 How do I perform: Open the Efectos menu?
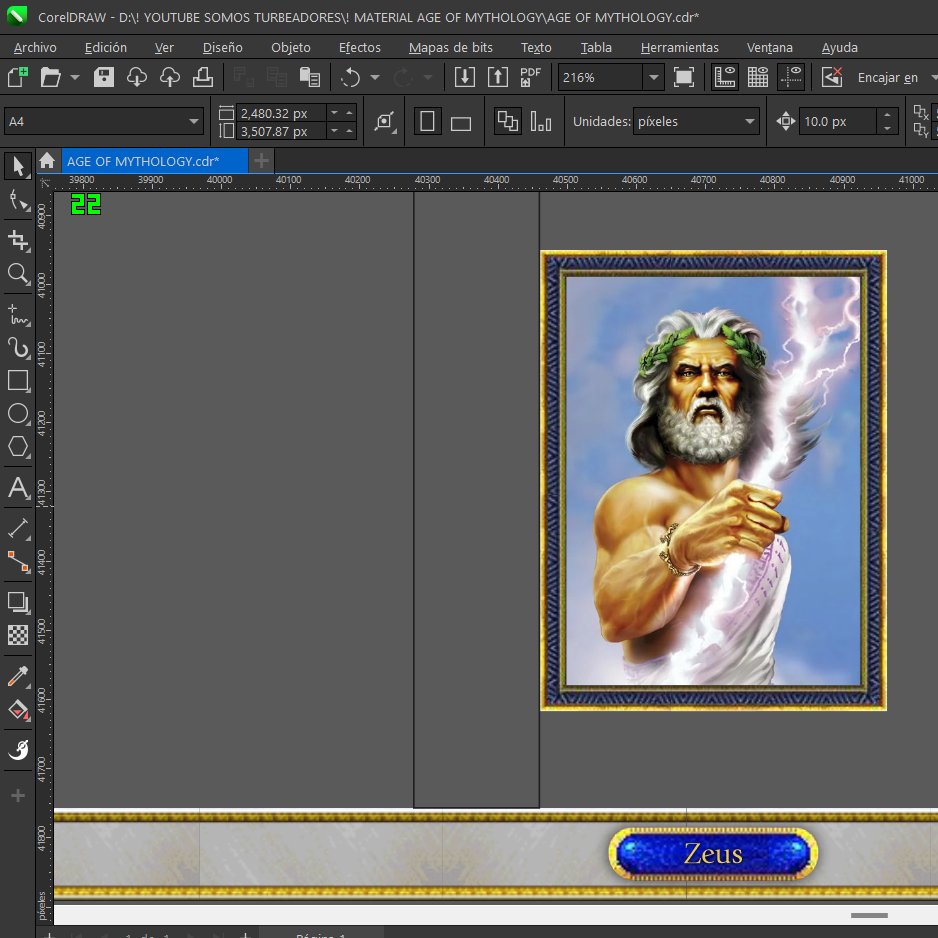click(x=360, y=47)
